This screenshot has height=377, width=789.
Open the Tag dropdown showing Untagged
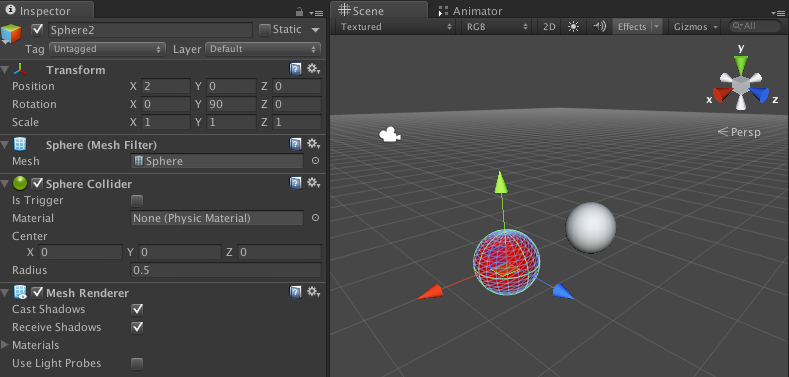point(108,49)
